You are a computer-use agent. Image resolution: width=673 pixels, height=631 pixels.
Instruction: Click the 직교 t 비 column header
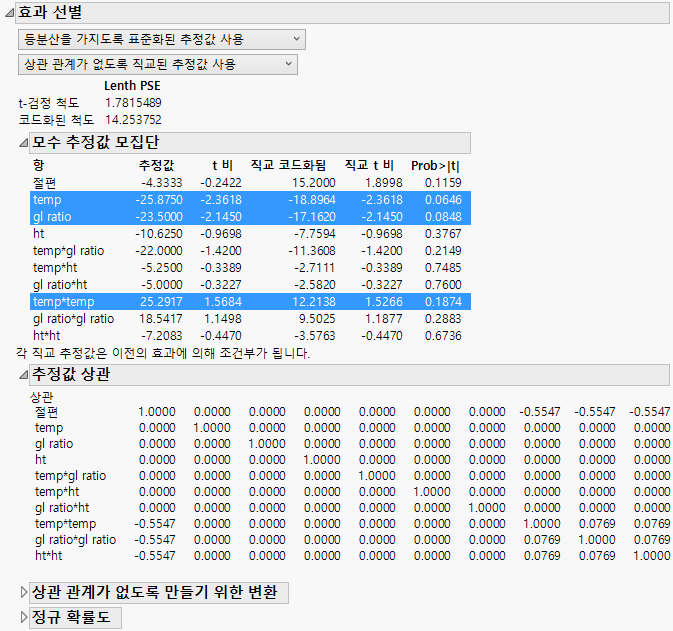(x=369, y=165)
